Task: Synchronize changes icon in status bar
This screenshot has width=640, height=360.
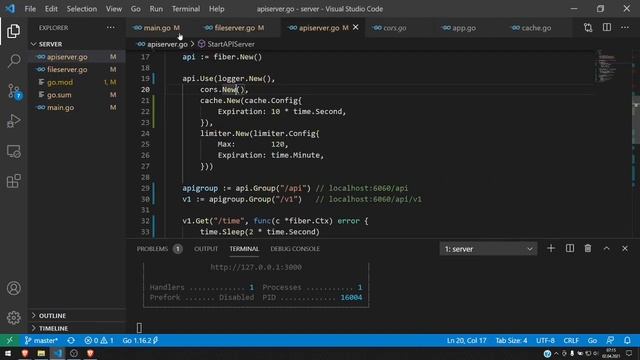Action: click(x=71, y=340)
